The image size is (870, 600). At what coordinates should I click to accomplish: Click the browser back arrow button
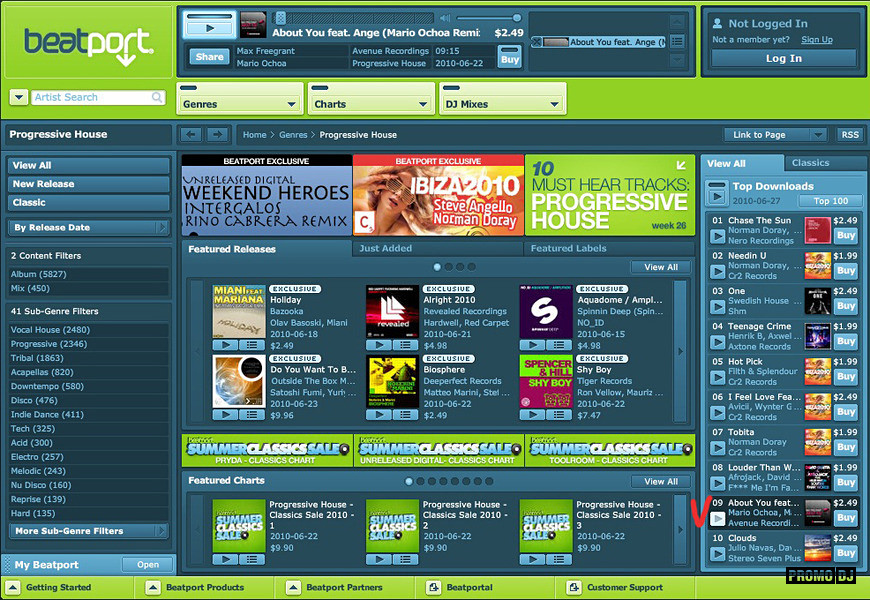point(191,134)
